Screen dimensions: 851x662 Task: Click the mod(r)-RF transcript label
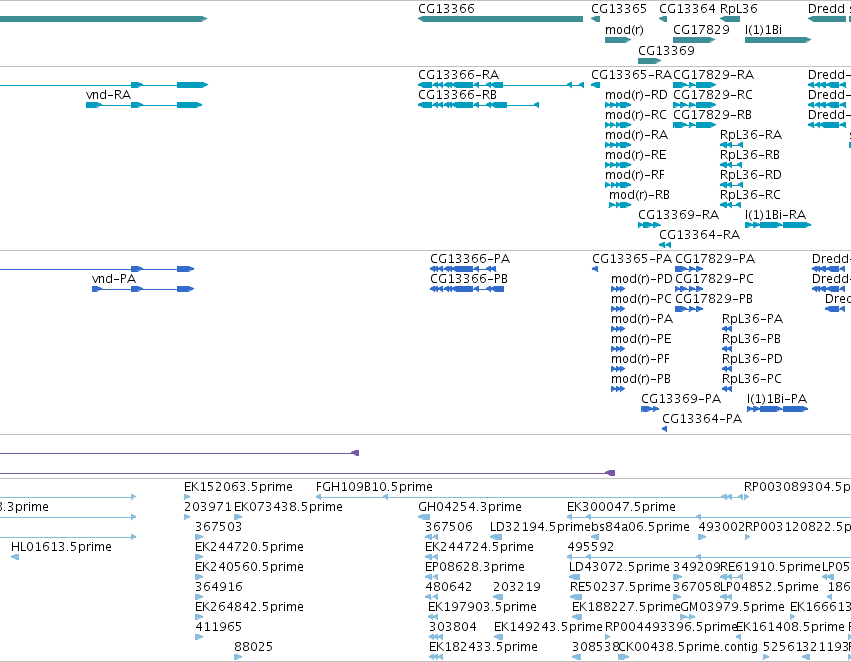(635, 175)
